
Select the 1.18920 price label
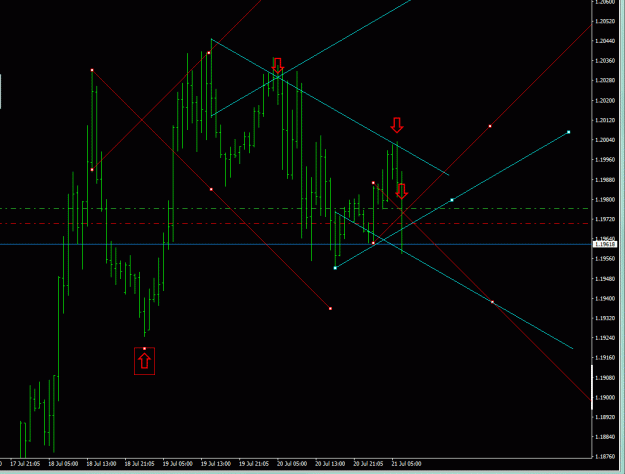(605, 417)
